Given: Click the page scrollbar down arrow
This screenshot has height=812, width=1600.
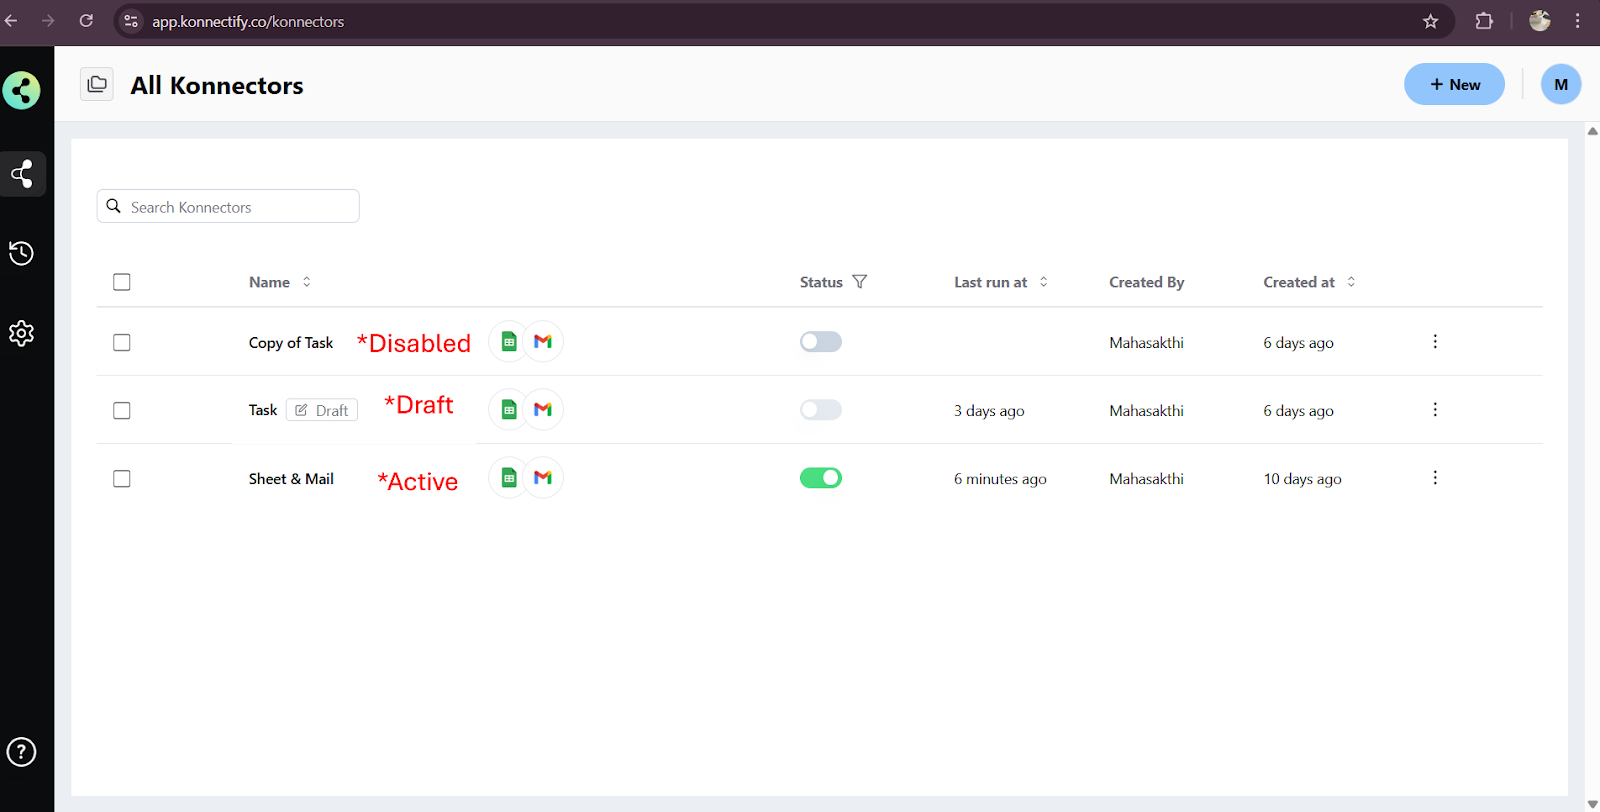Looking at the screenshot, I should (1592, 804).
